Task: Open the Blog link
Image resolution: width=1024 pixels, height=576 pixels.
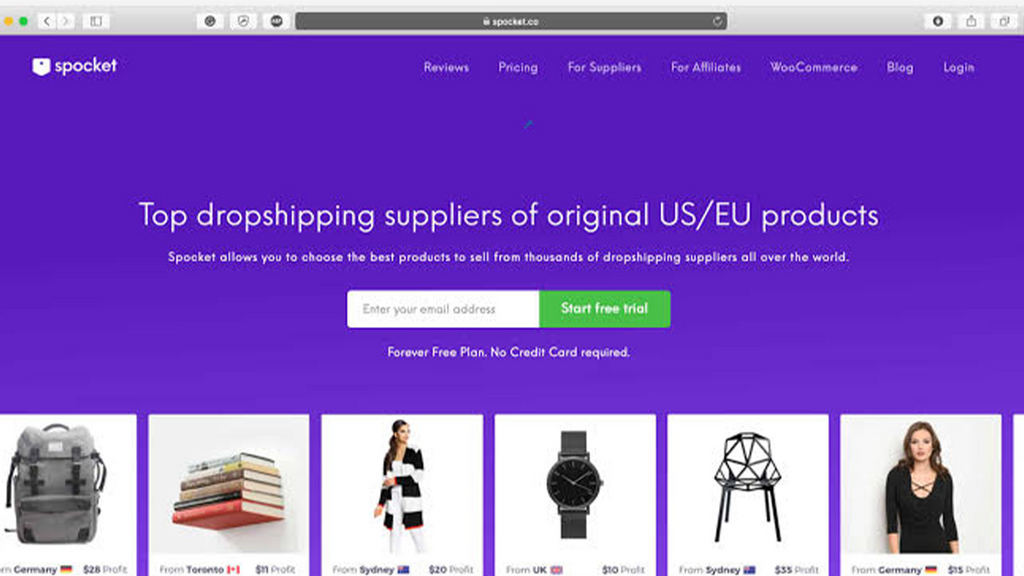Action: [x=900, y=67]
